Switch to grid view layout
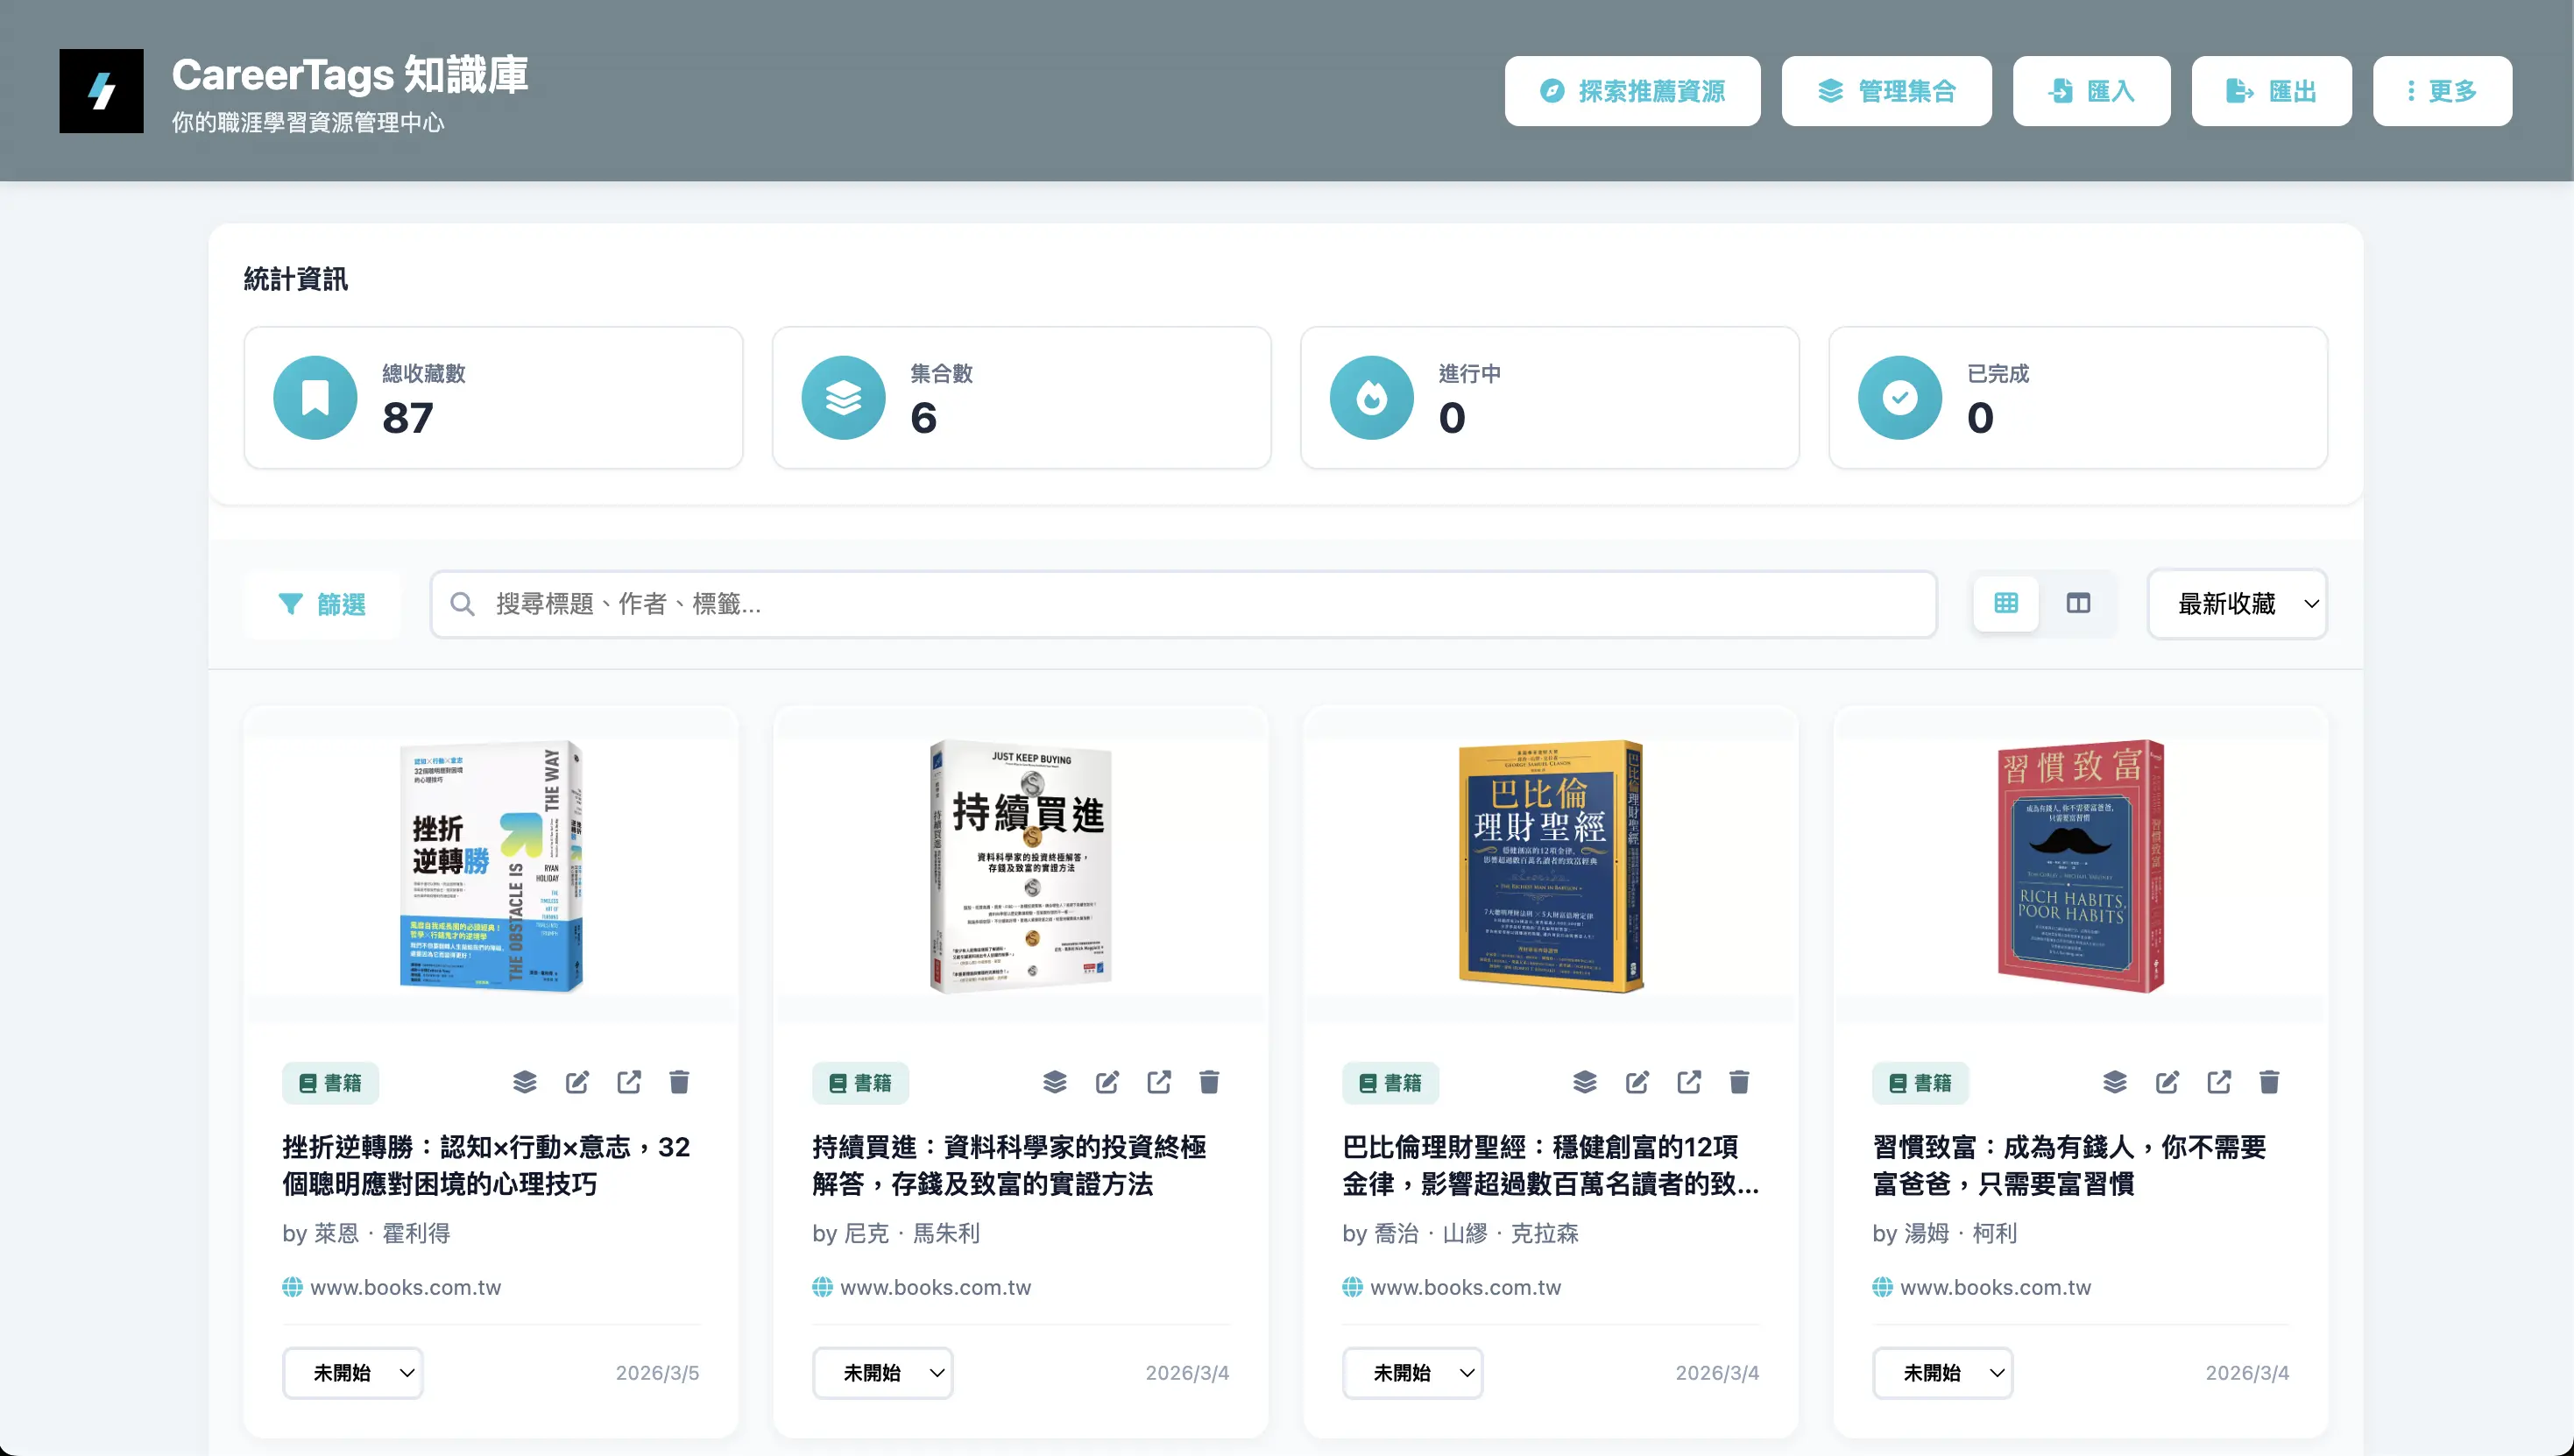 2005,603
